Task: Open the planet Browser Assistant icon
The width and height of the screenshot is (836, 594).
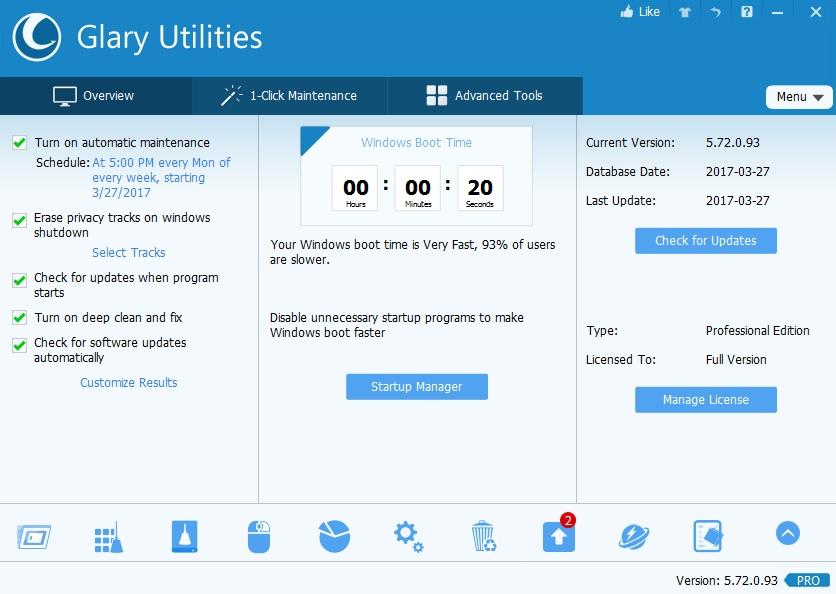Action: (x=634, y=536)
